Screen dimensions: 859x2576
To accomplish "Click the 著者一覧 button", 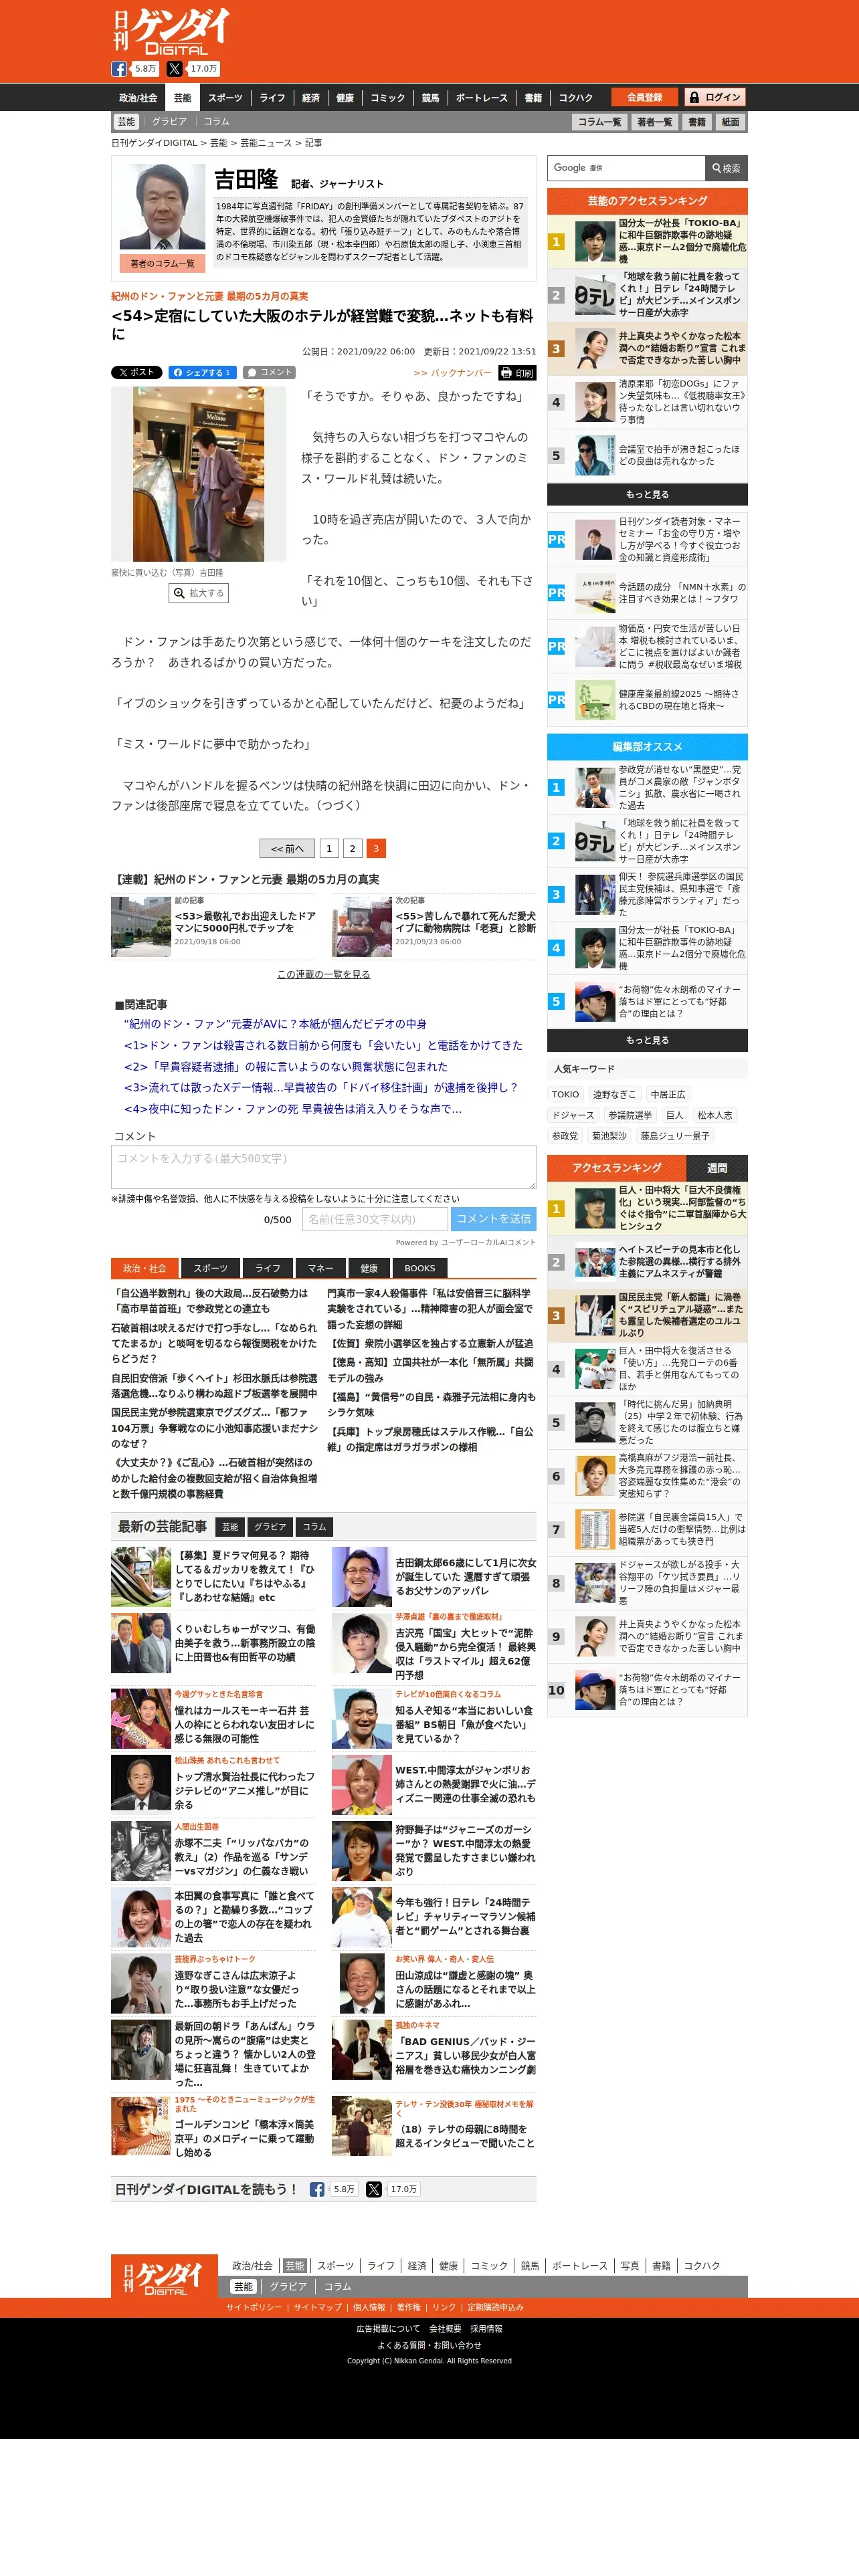I will pos(655,122).
